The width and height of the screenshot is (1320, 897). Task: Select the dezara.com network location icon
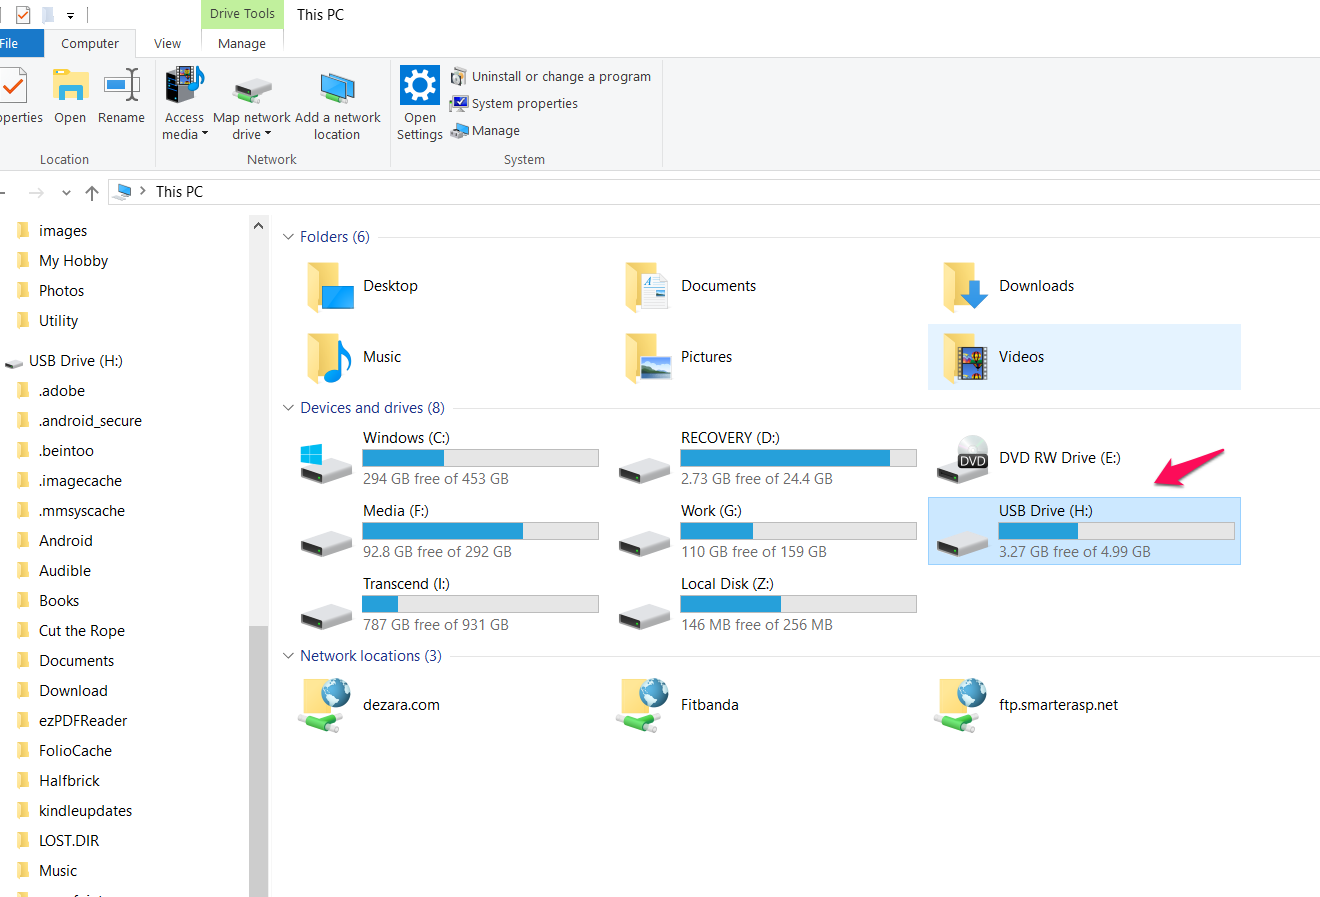[326, 706]
